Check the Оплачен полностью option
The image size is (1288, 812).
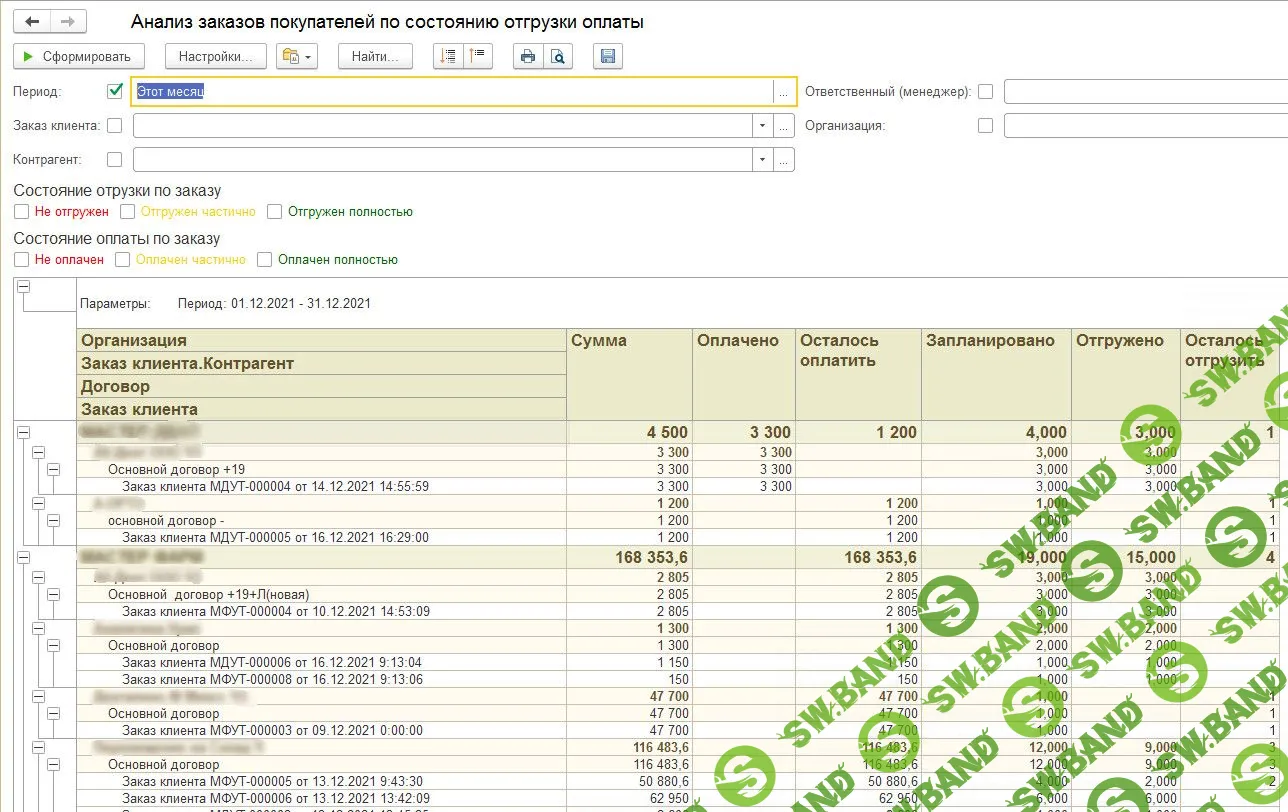pyautogui.click(x=264, y=260)
